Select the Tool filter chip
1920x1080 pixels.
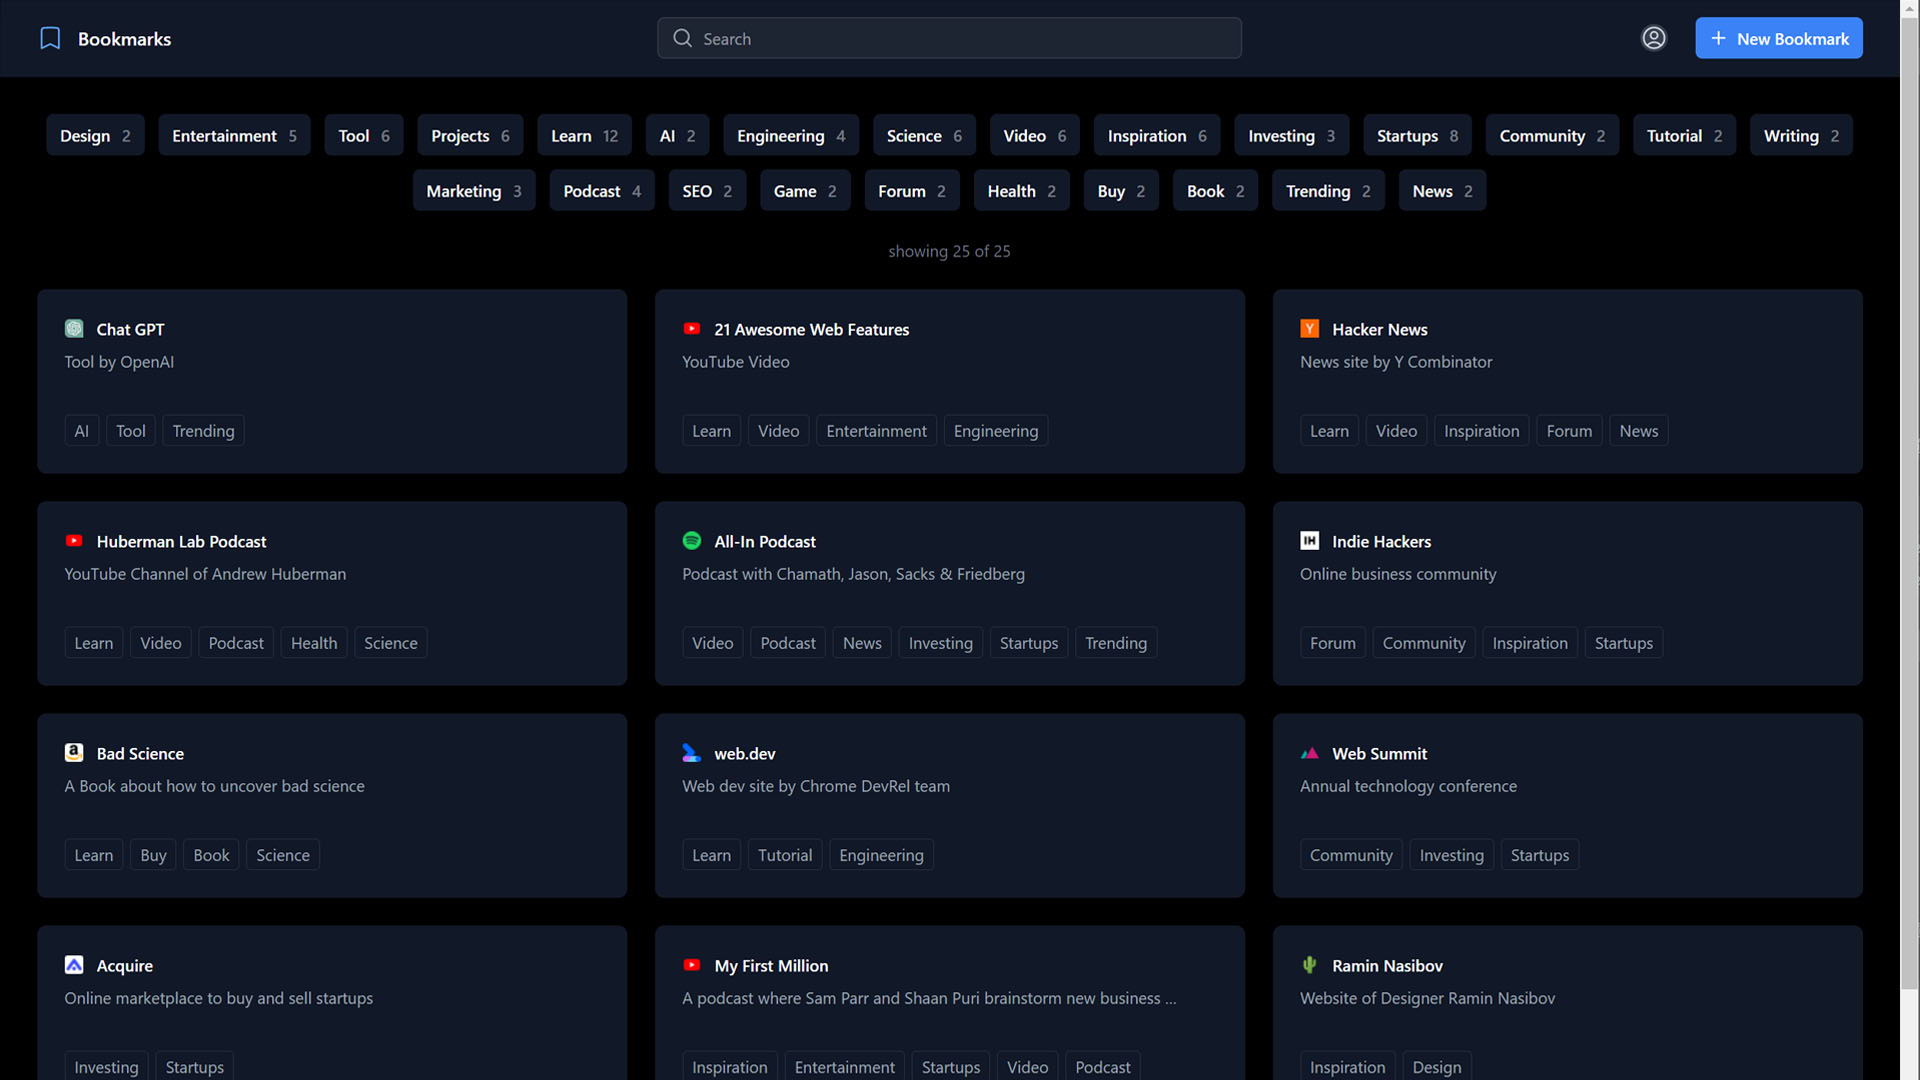[364, 135]
